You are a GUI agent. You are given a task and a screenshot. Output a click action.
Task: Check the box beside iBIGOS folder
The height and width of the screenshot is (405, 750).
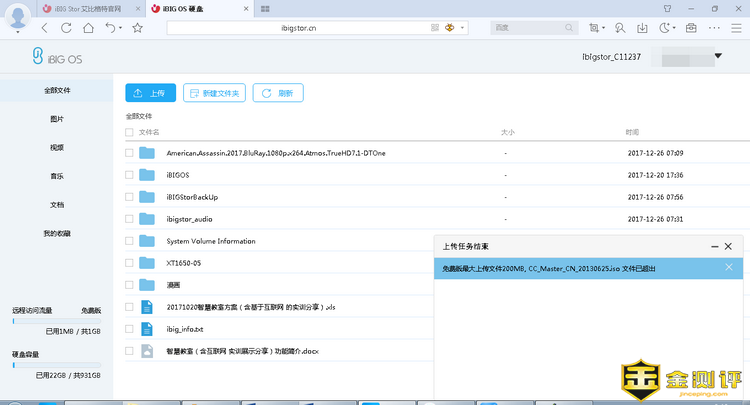click(129, 175)
